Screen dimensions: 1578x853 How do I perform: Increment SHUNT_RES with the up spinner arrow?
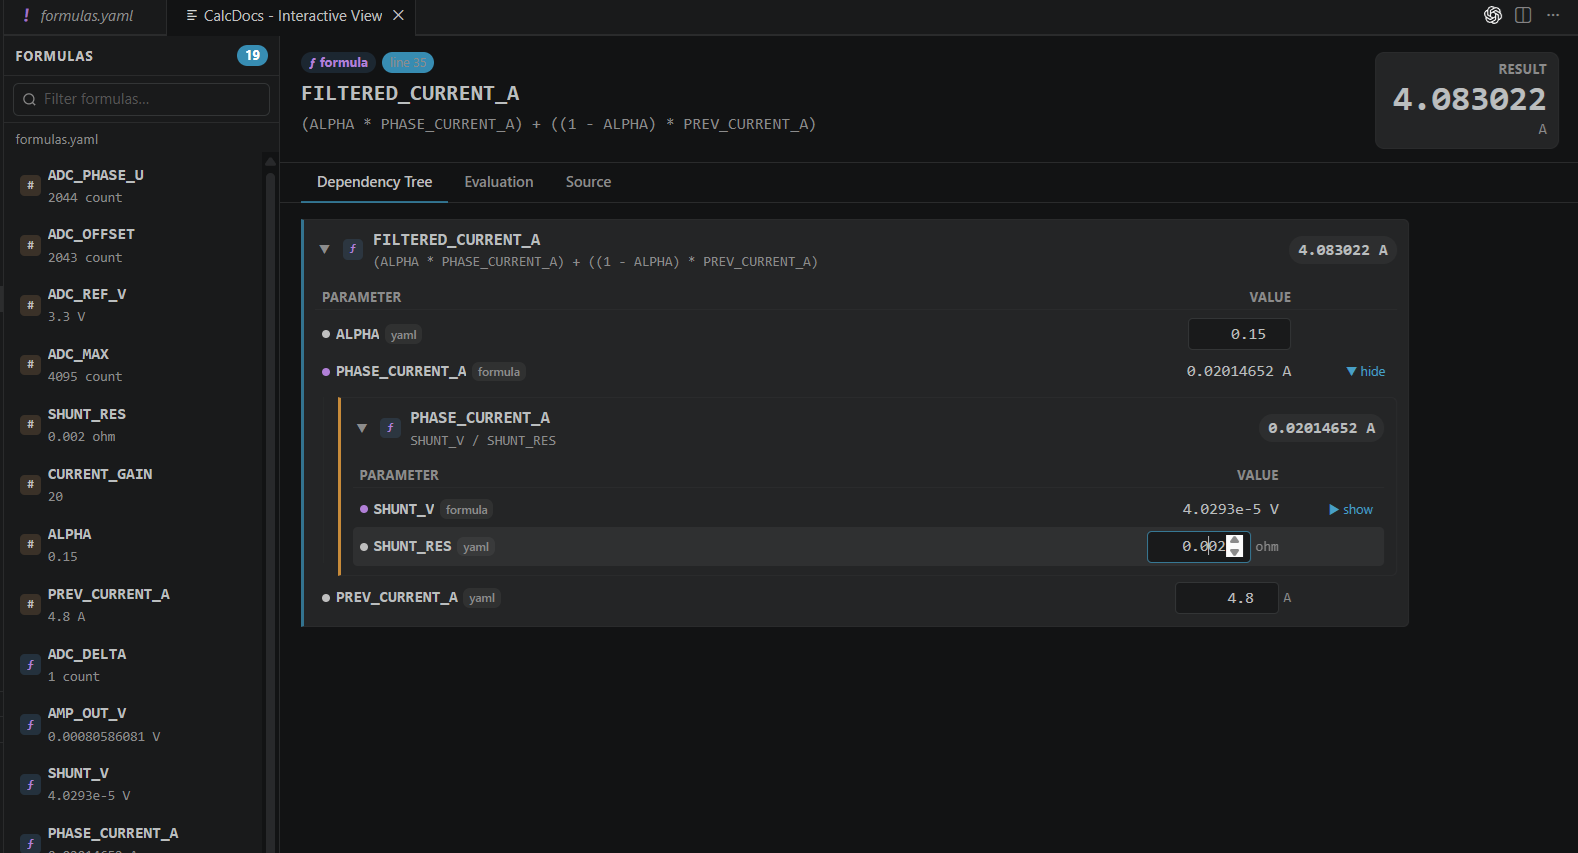[x=1235, y=541]
